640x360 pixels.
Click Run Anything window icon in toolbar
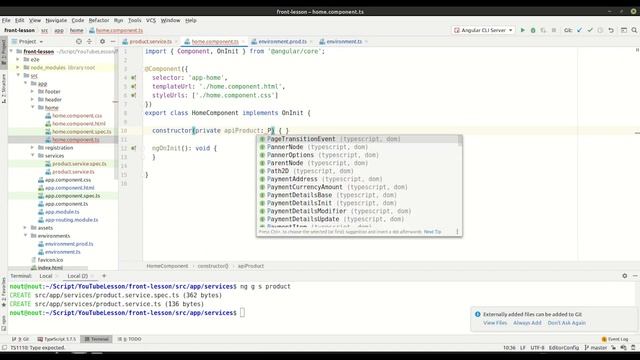pyautogui.click(x=624, y=30)
